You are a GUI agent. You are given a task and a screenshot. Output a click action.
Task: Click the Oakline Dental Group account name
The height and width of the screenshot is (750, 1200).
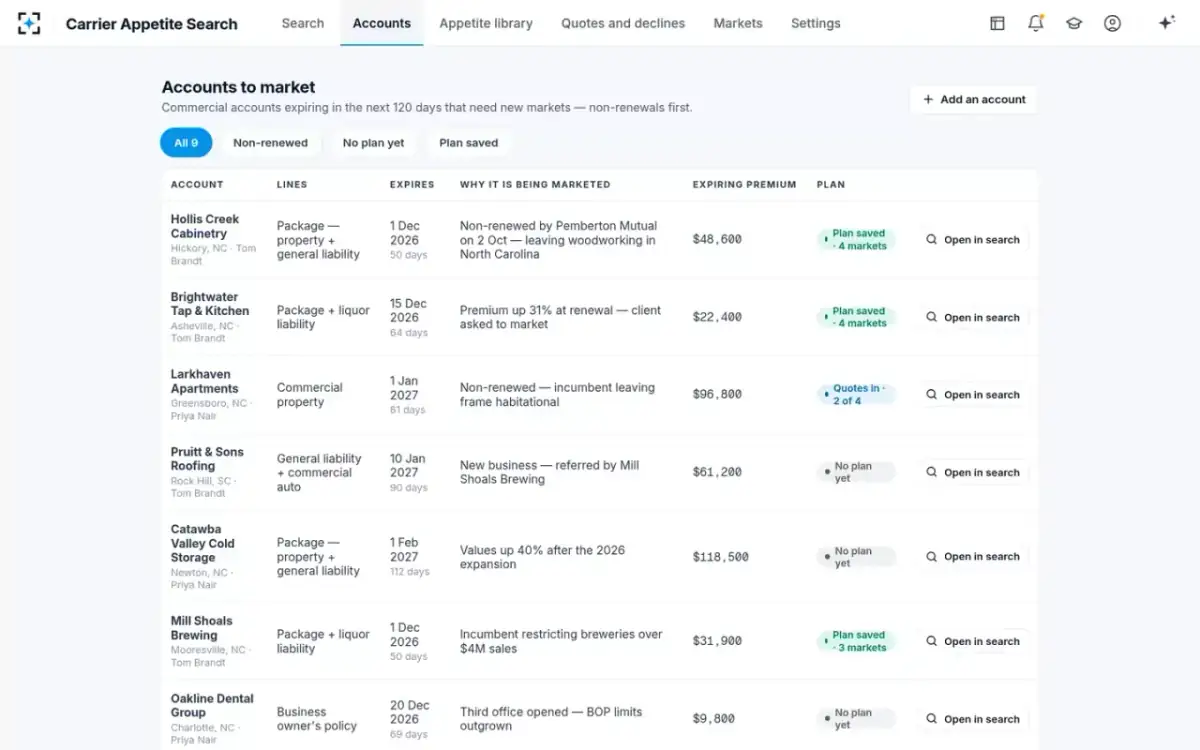212,706
